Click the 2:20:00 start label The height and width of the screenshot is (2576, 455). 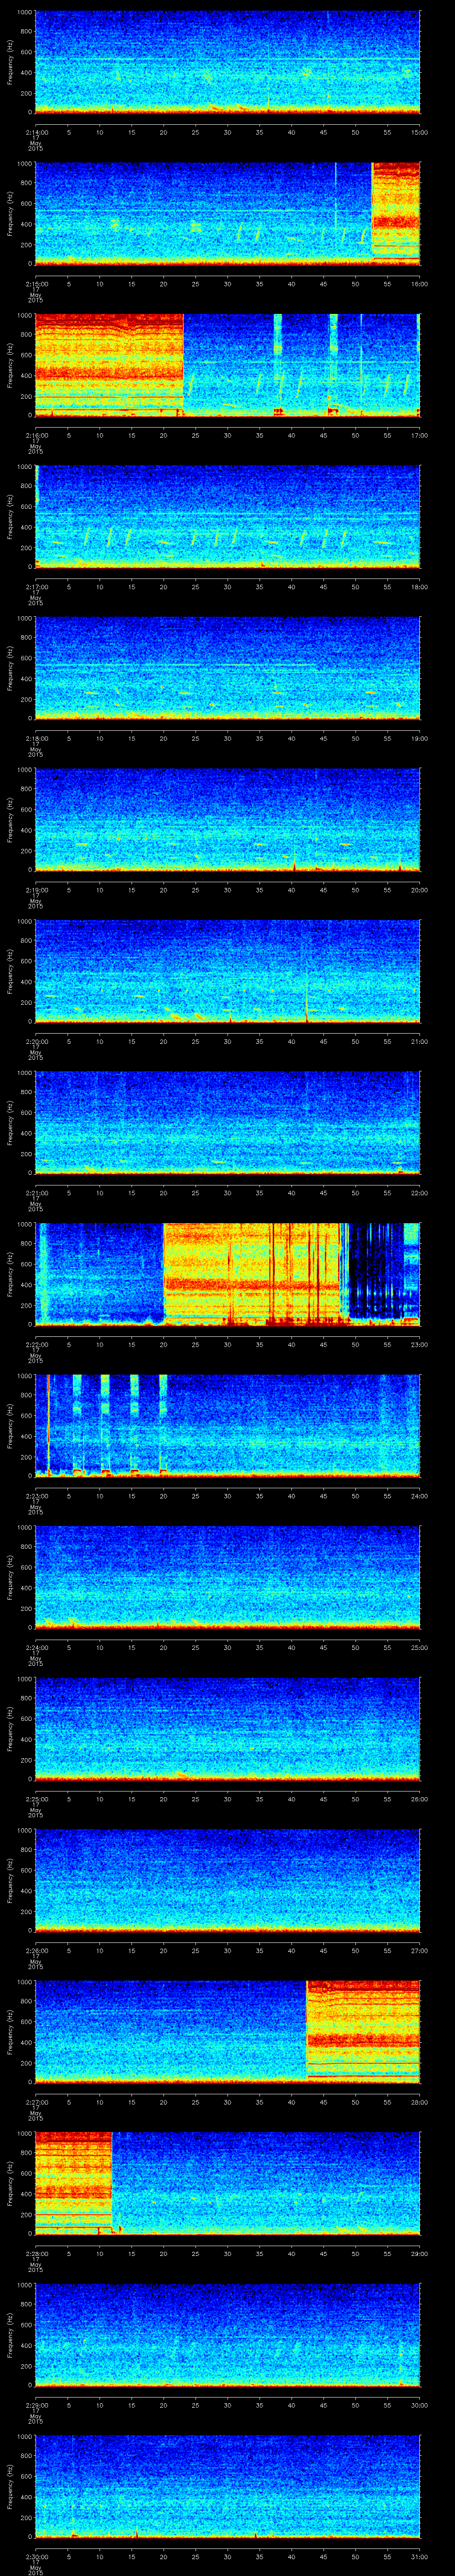point(36,1041)
